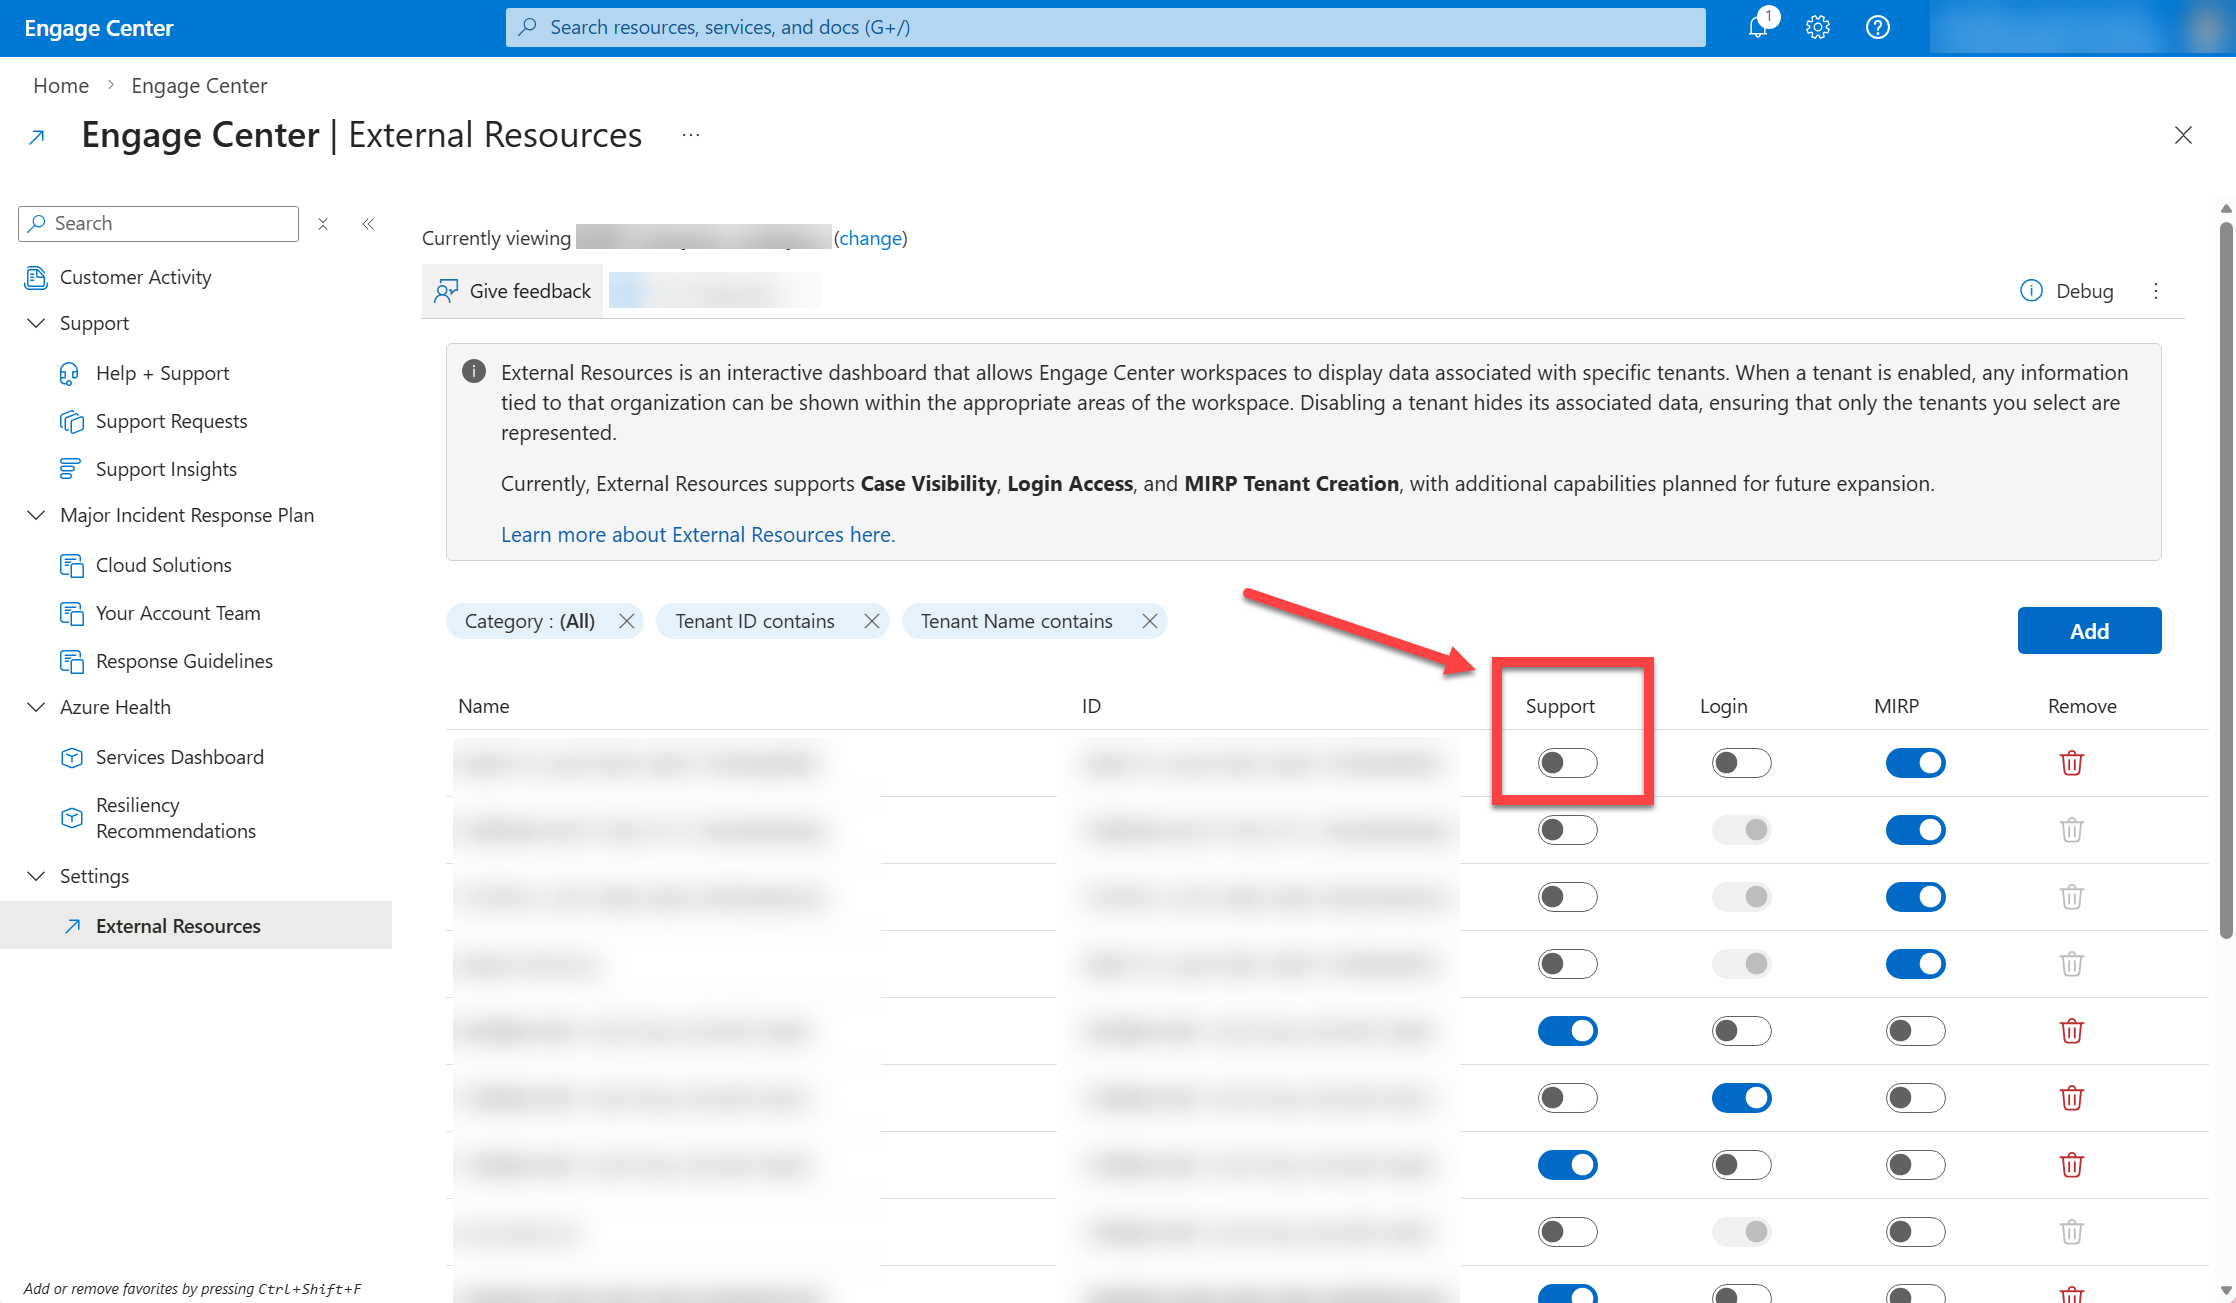Click the Give feedback button
Image resolution: width=2236 pixels, height=1303 pixels.
click(x=512, y=291)
